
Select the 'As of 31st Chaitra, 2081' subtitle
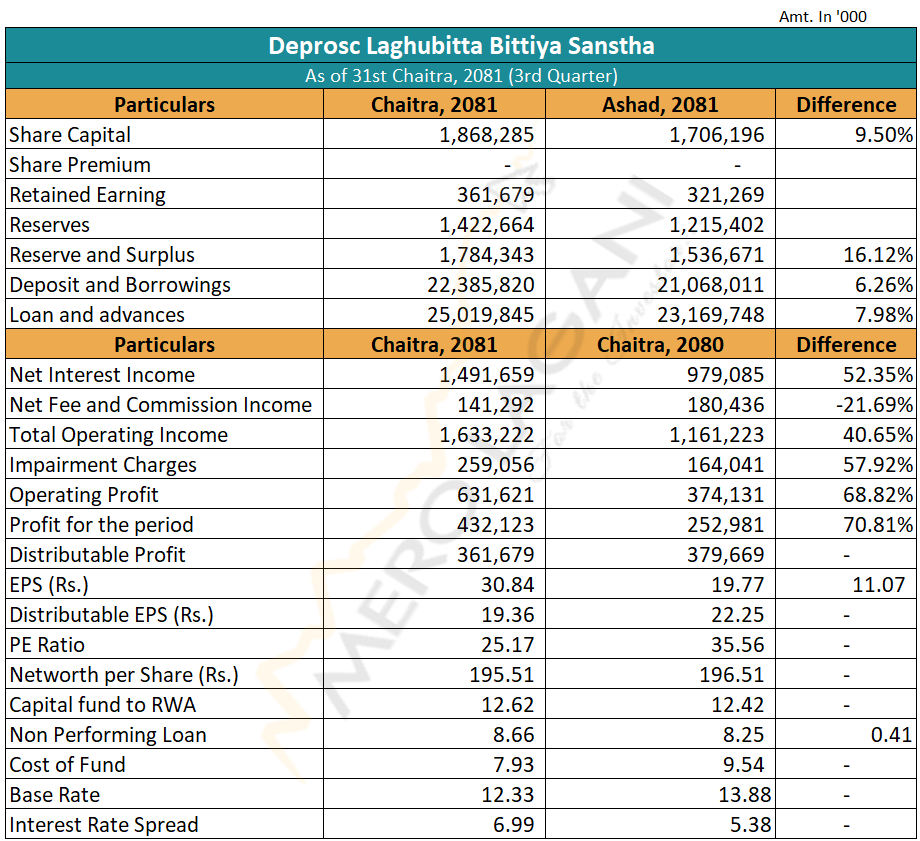[461, 76]
